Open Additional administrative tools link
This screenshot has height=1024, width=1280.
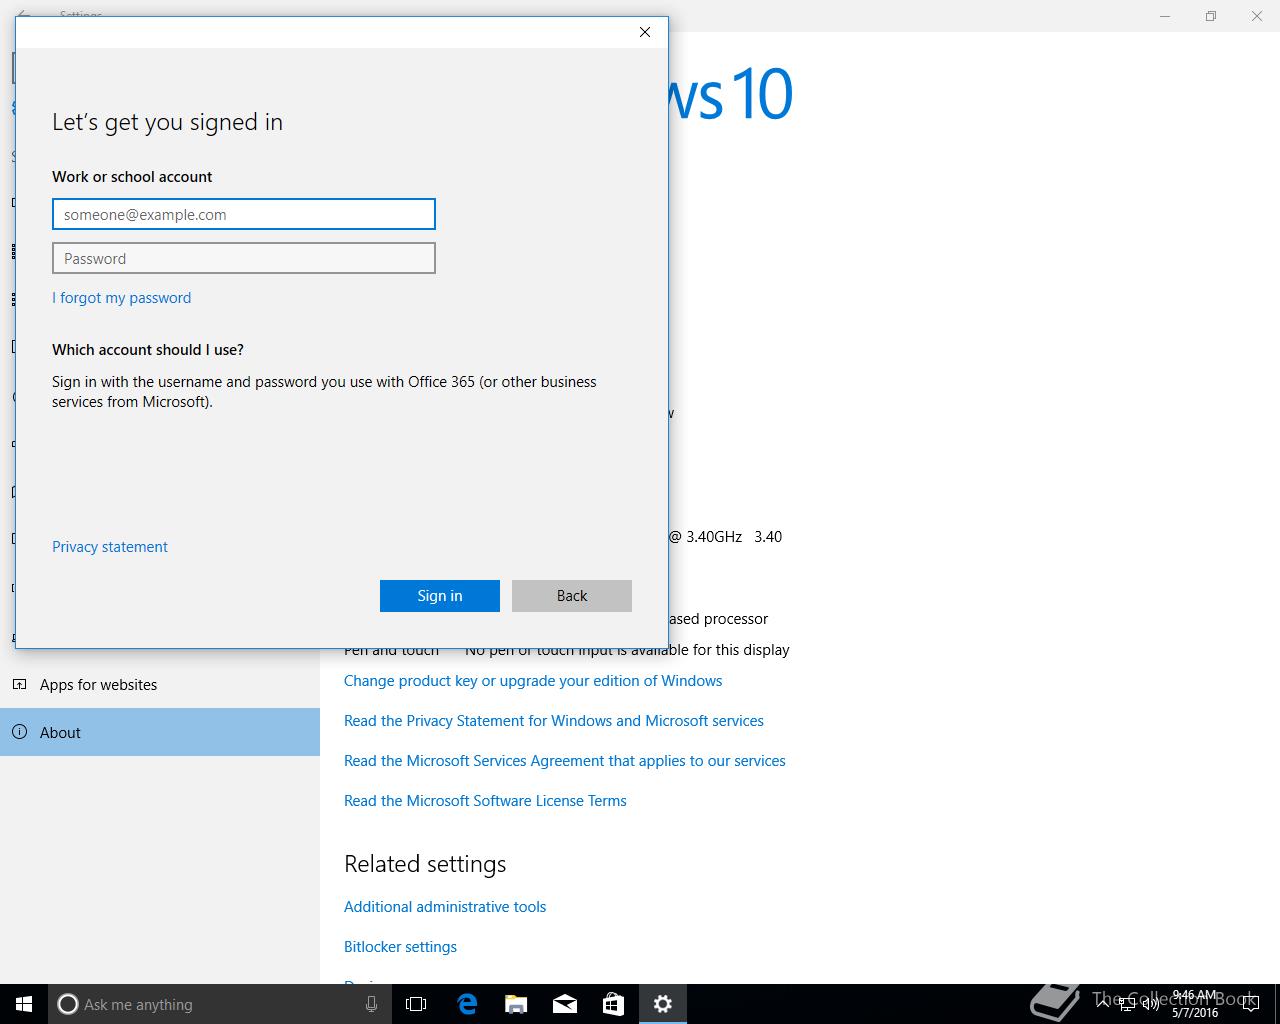[x=445, y=907]
